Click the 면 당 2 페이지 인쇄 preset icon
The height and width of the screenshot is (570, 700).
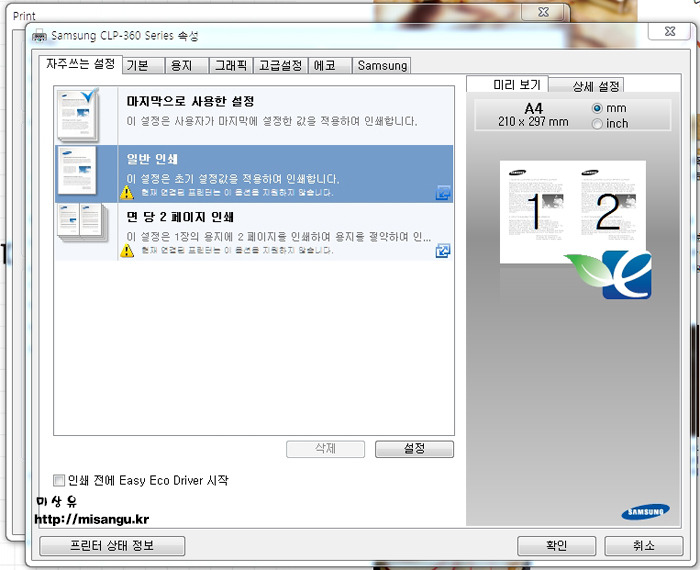coord(83,222)
